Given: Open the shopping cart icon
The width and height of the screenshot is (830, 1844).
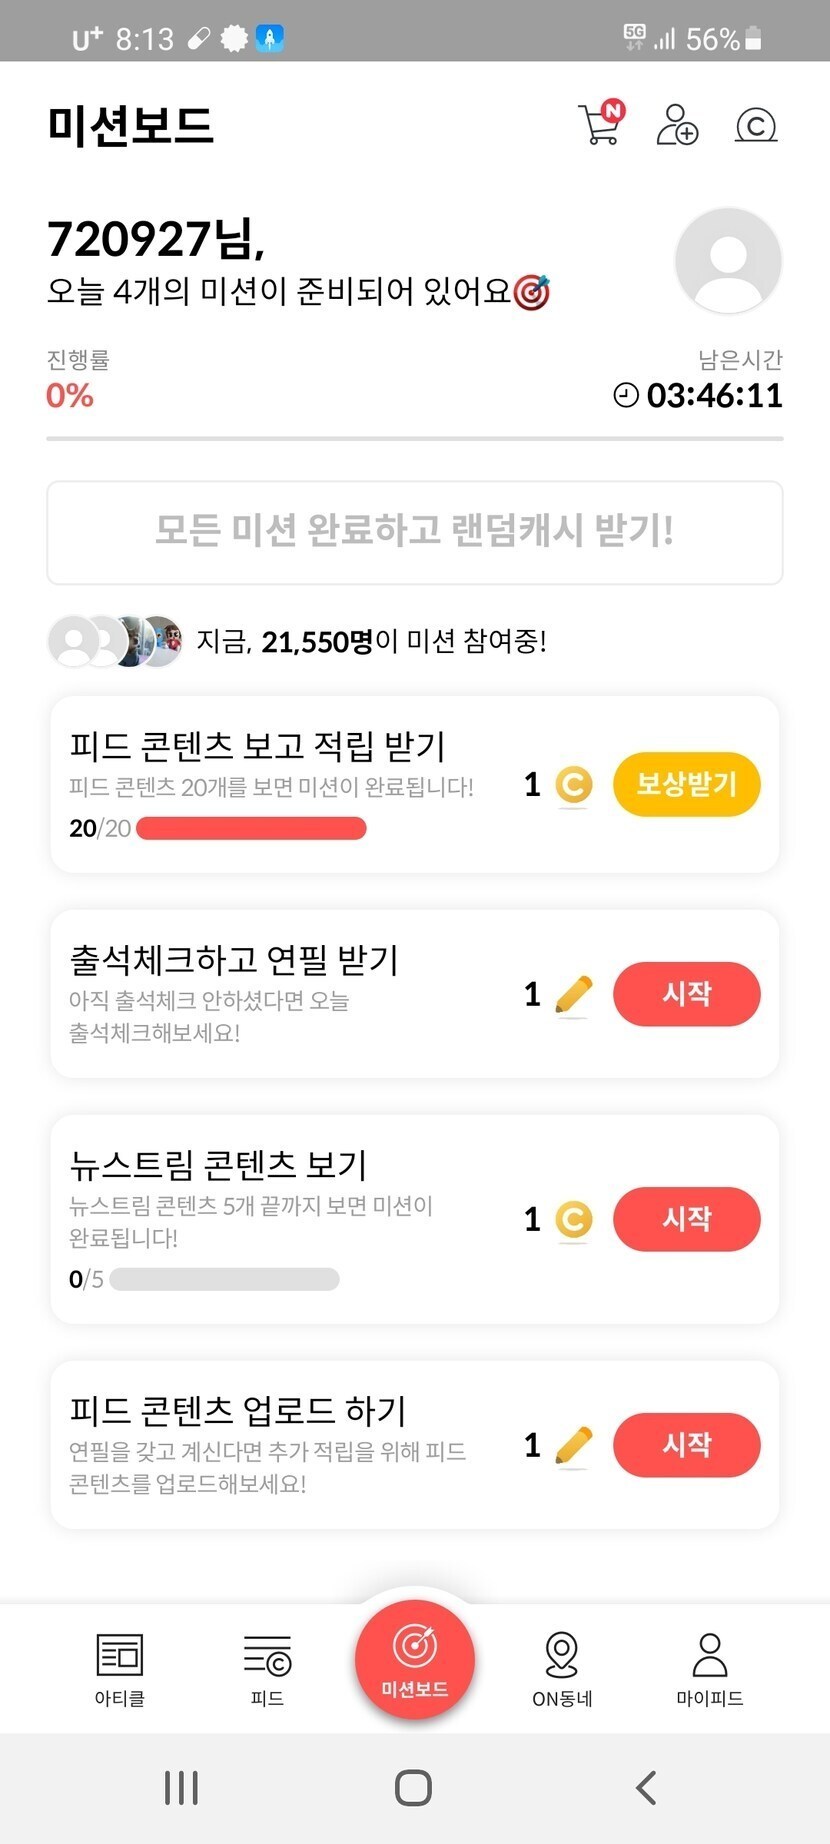Looking at the screenshot, I should click(x=601, y=125).
